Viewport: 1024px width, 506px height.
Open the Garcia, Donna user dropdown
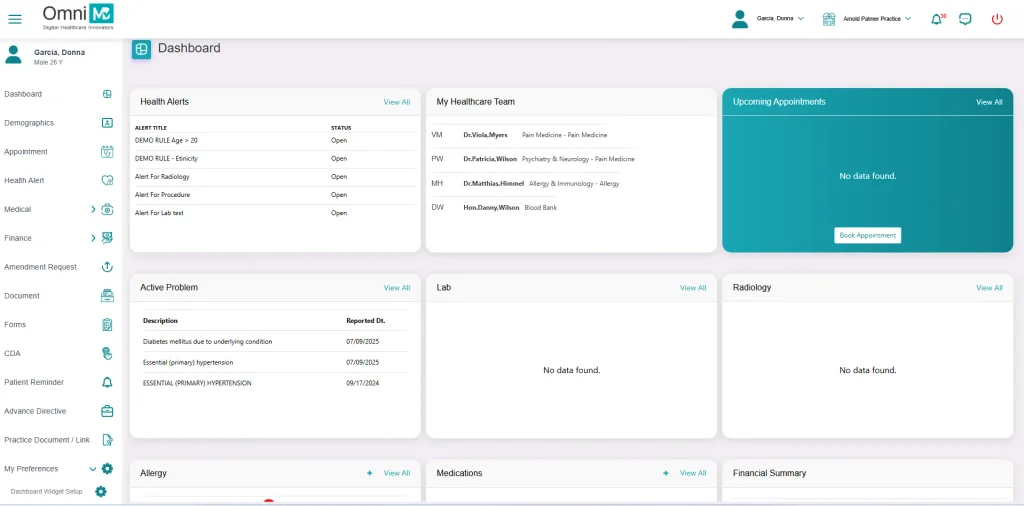click(780, 19)
